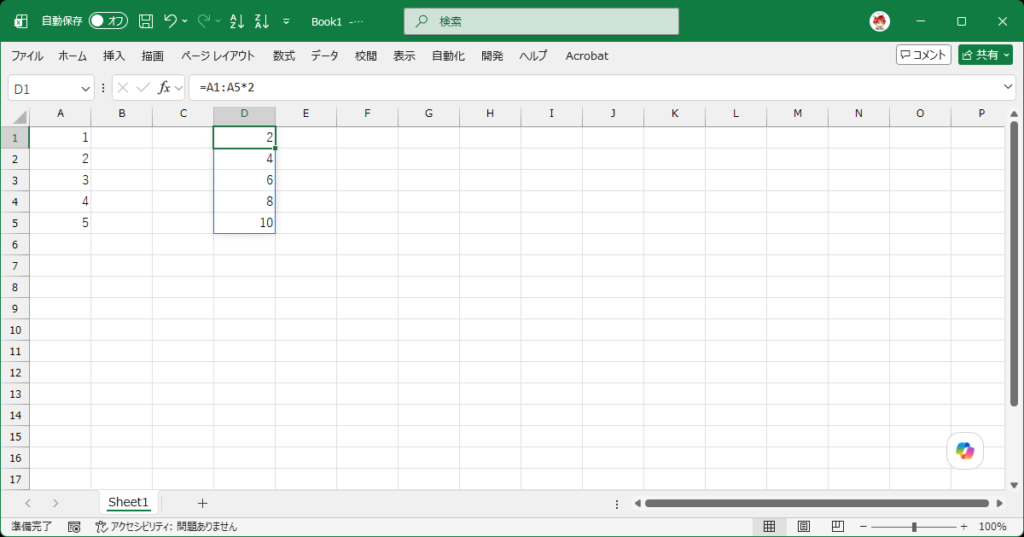Open the Copilot floating icon
1024x537 pixels.
[965, 451]
